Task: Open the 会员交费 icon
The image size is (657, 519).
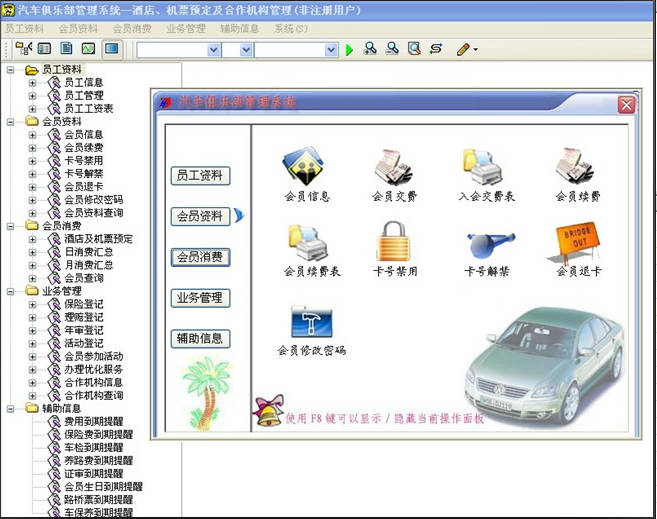Action: [393, 167]
